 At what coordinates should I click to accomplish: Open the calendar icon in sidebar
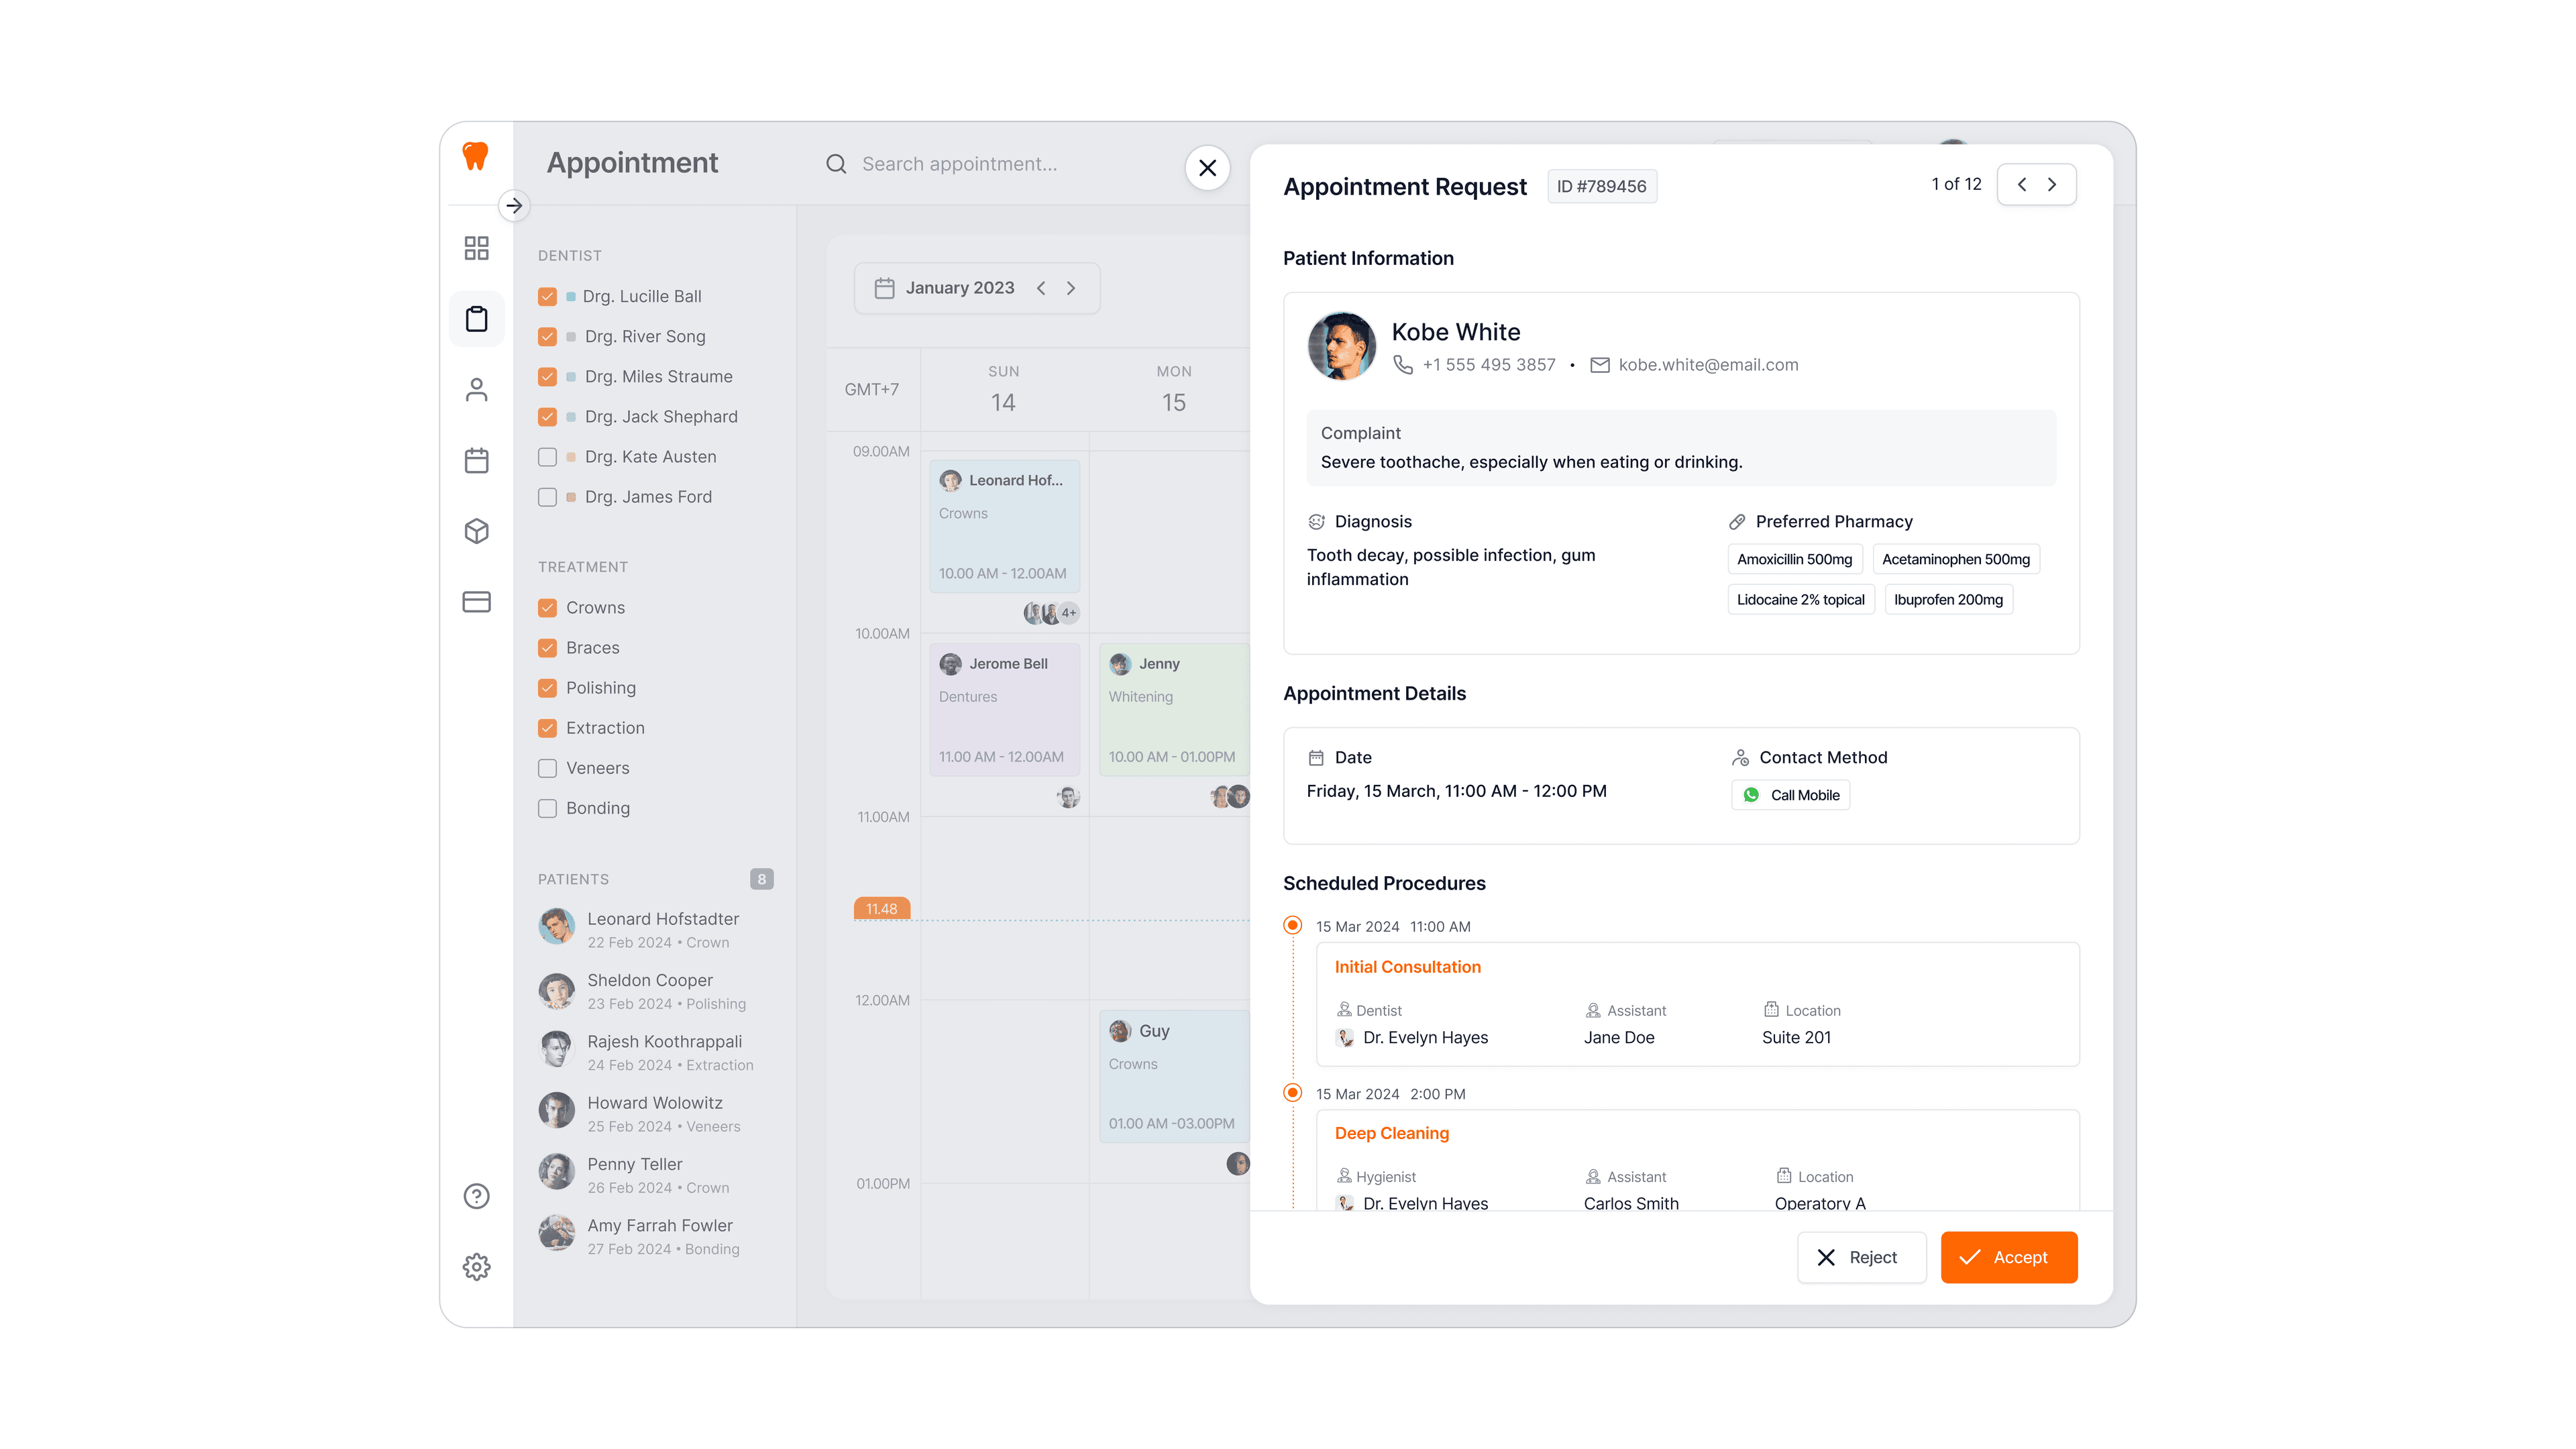[476, 461]
